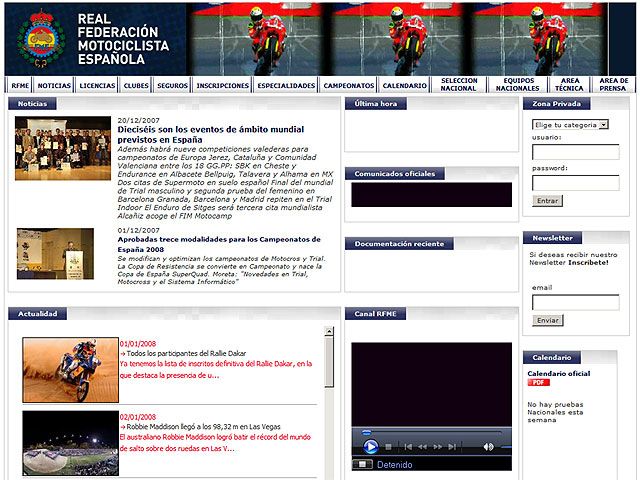The width and height of the screenshot is (640, 480).
Task: Click the usuario input field
Action: [576, 152]
